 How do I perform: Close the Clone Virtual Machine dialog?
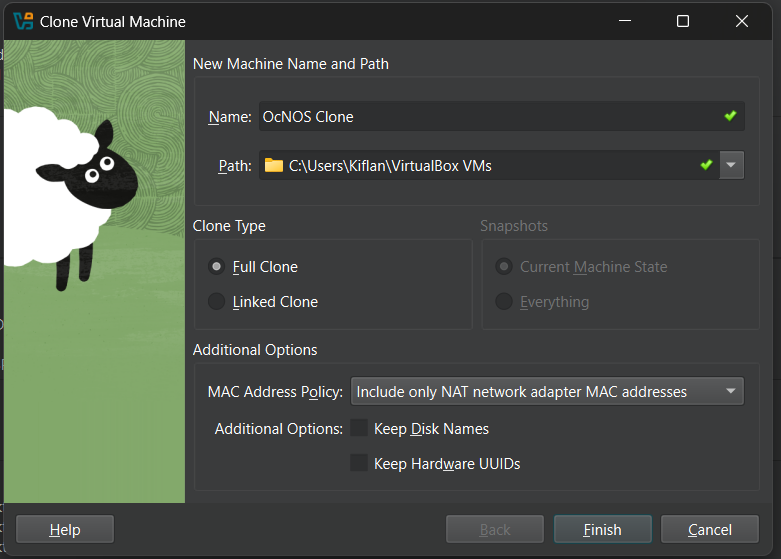742,21
